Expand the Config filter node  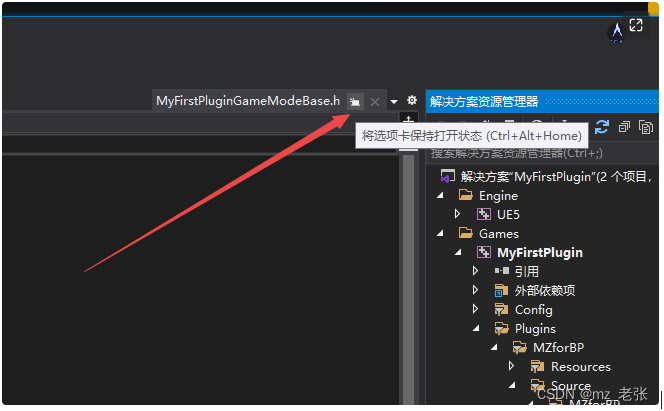(x=475, y=309)
